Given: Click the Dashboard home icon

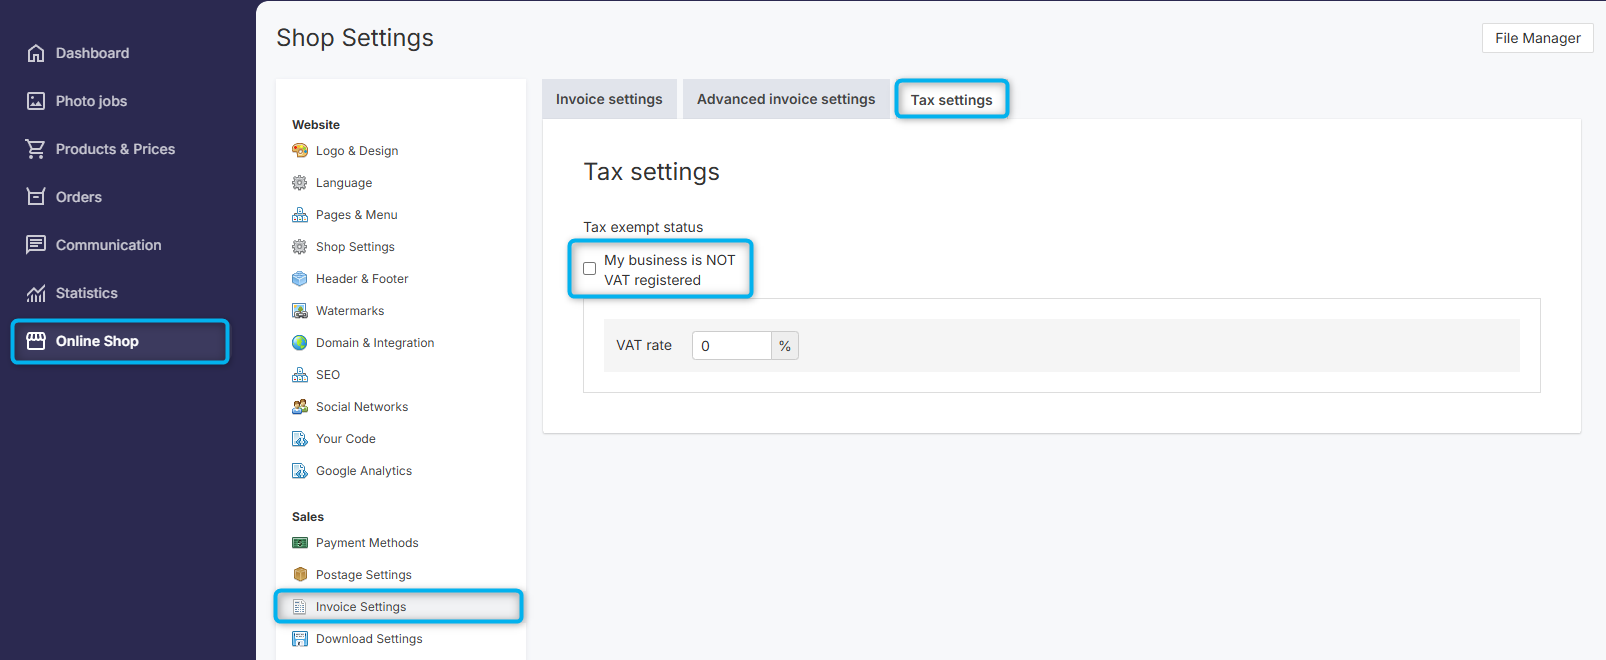Looking at the screenshot, I should coord(36,53).
